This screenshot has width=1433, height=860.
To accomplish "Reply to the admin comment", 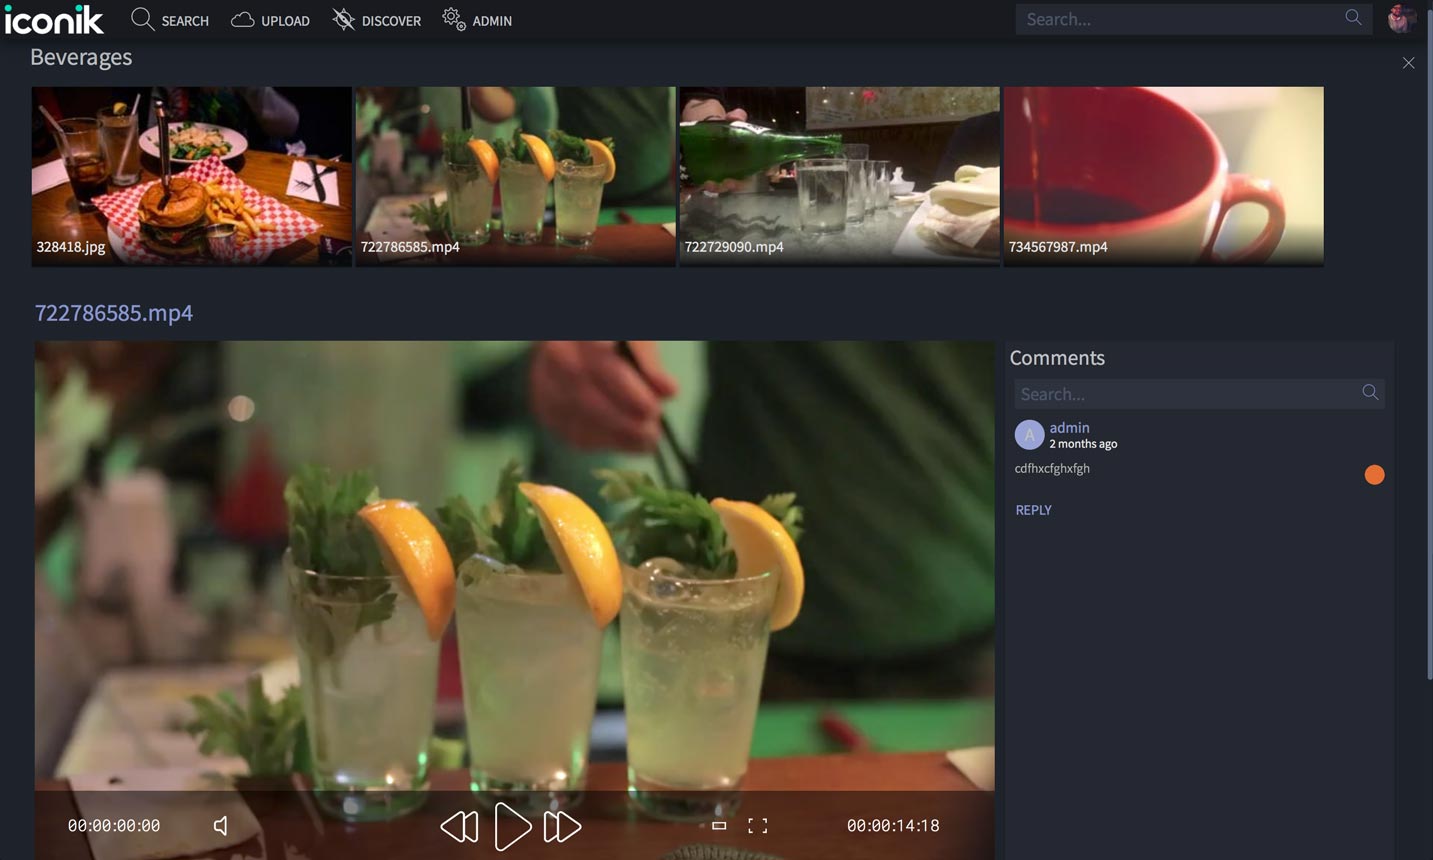I will [1033, 510].
